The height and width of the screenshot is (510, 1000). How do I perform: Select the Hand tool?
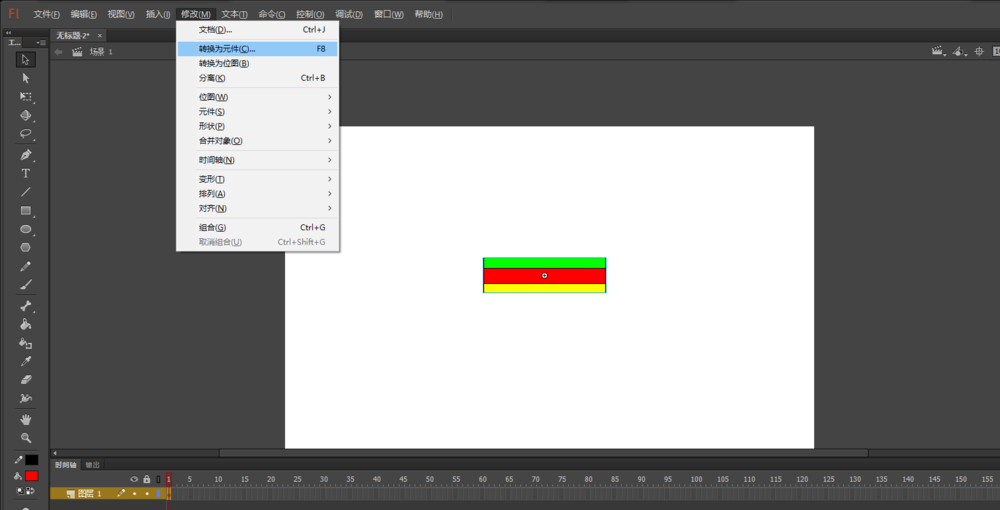pyautogui.click(x=26, y=419)
